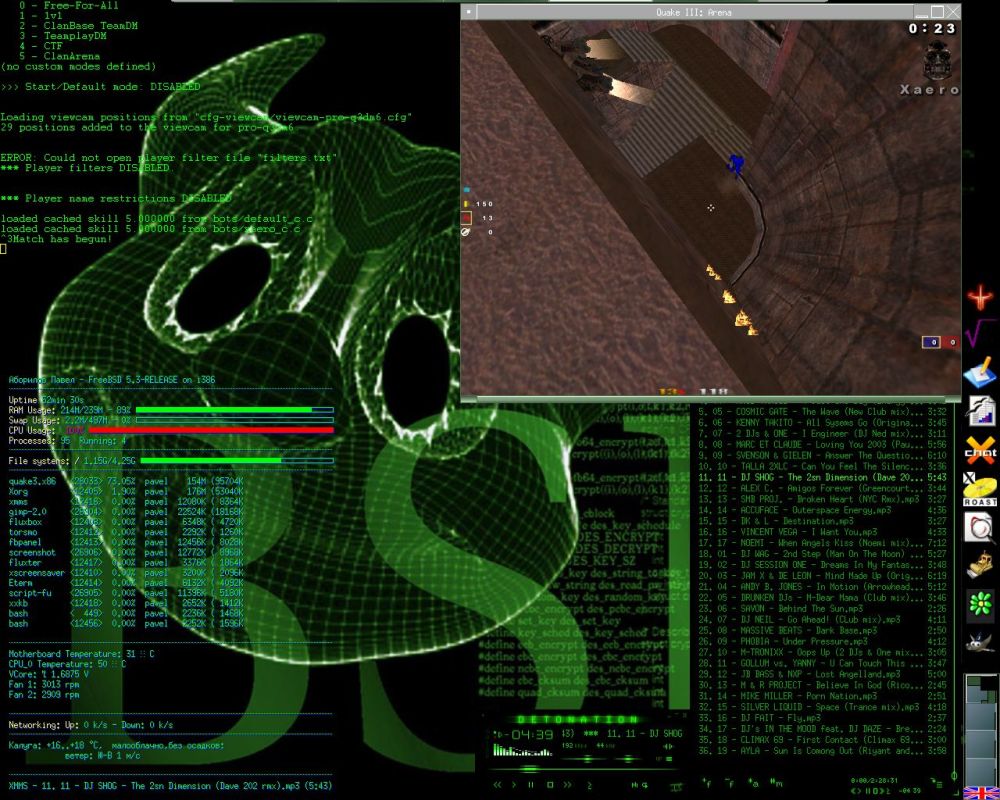Select playlist track COSMIC GATE - The Wave
1000x800 pixels.
[x=822, y=411]
